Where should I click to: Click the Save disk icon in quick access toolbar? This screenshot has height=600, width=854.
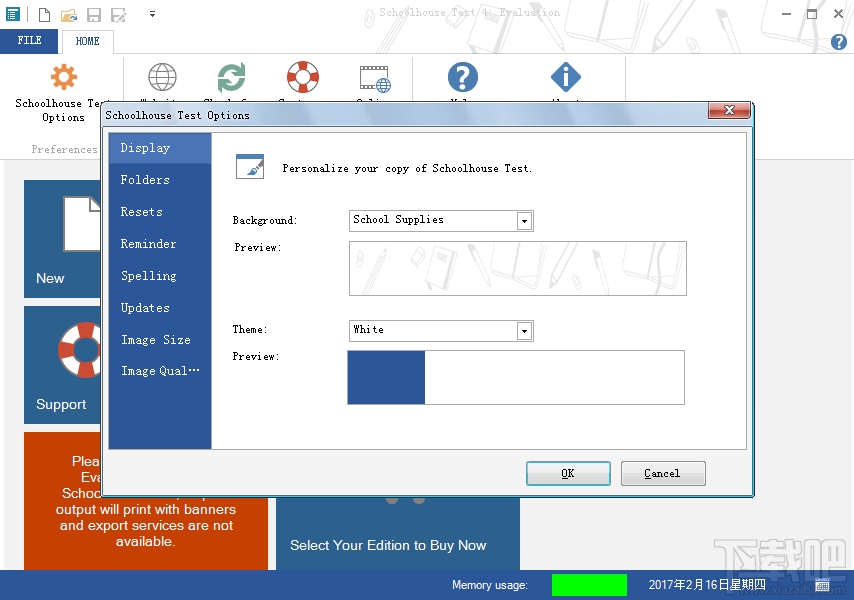[94, 15]
